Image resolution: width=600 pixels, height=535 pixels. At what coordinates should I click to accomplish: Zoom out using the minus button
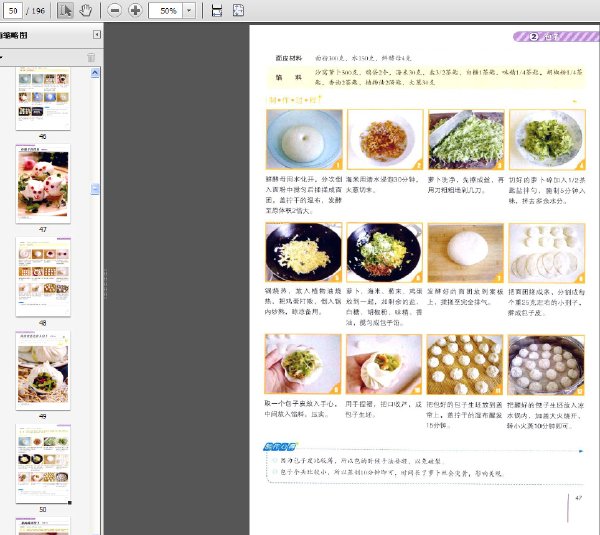[x=114, y=10]
